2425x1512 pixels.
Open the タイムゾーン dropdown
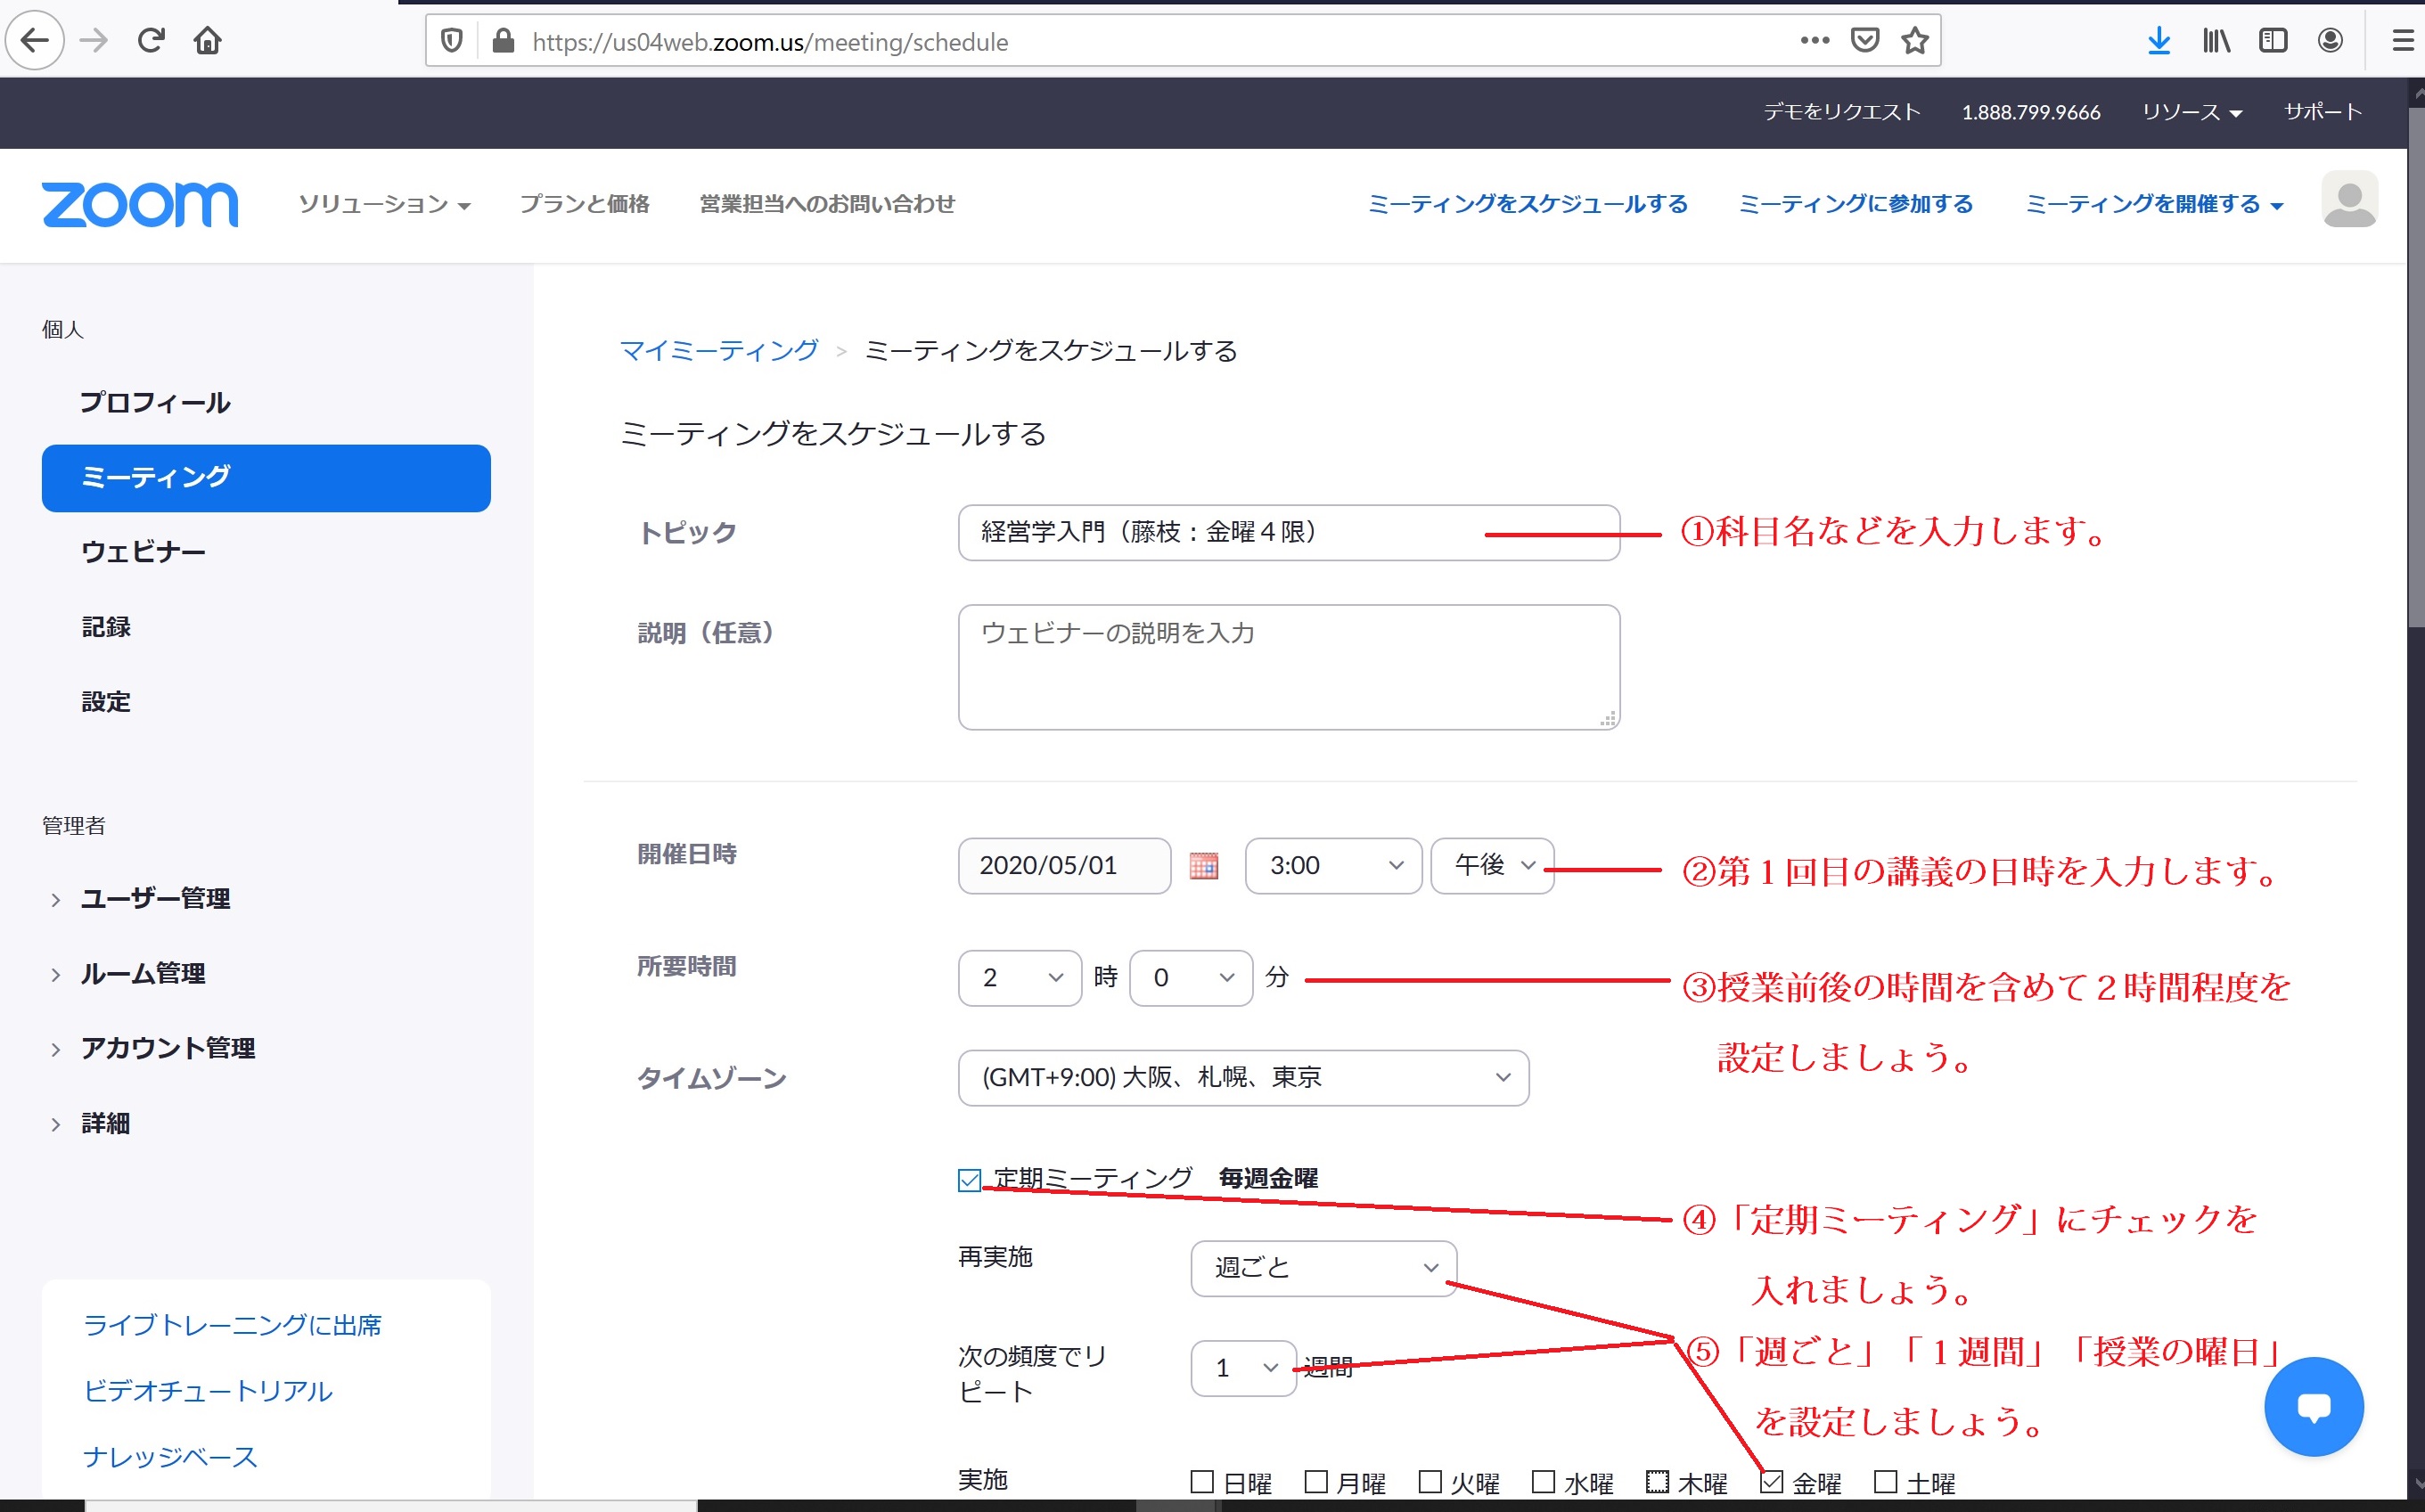[1243, 1078]
